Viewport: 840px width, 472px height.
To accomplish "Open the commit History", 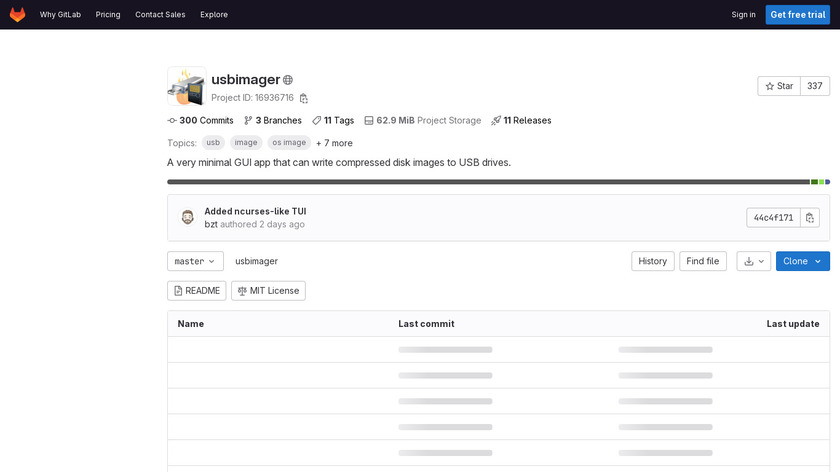I will [x=652, y=261].
